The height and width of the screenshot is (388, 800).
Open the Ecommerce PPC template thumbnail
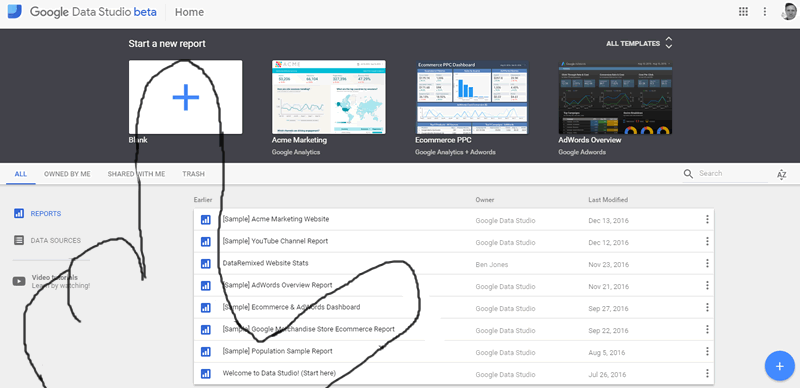click(x=472, y=97)
